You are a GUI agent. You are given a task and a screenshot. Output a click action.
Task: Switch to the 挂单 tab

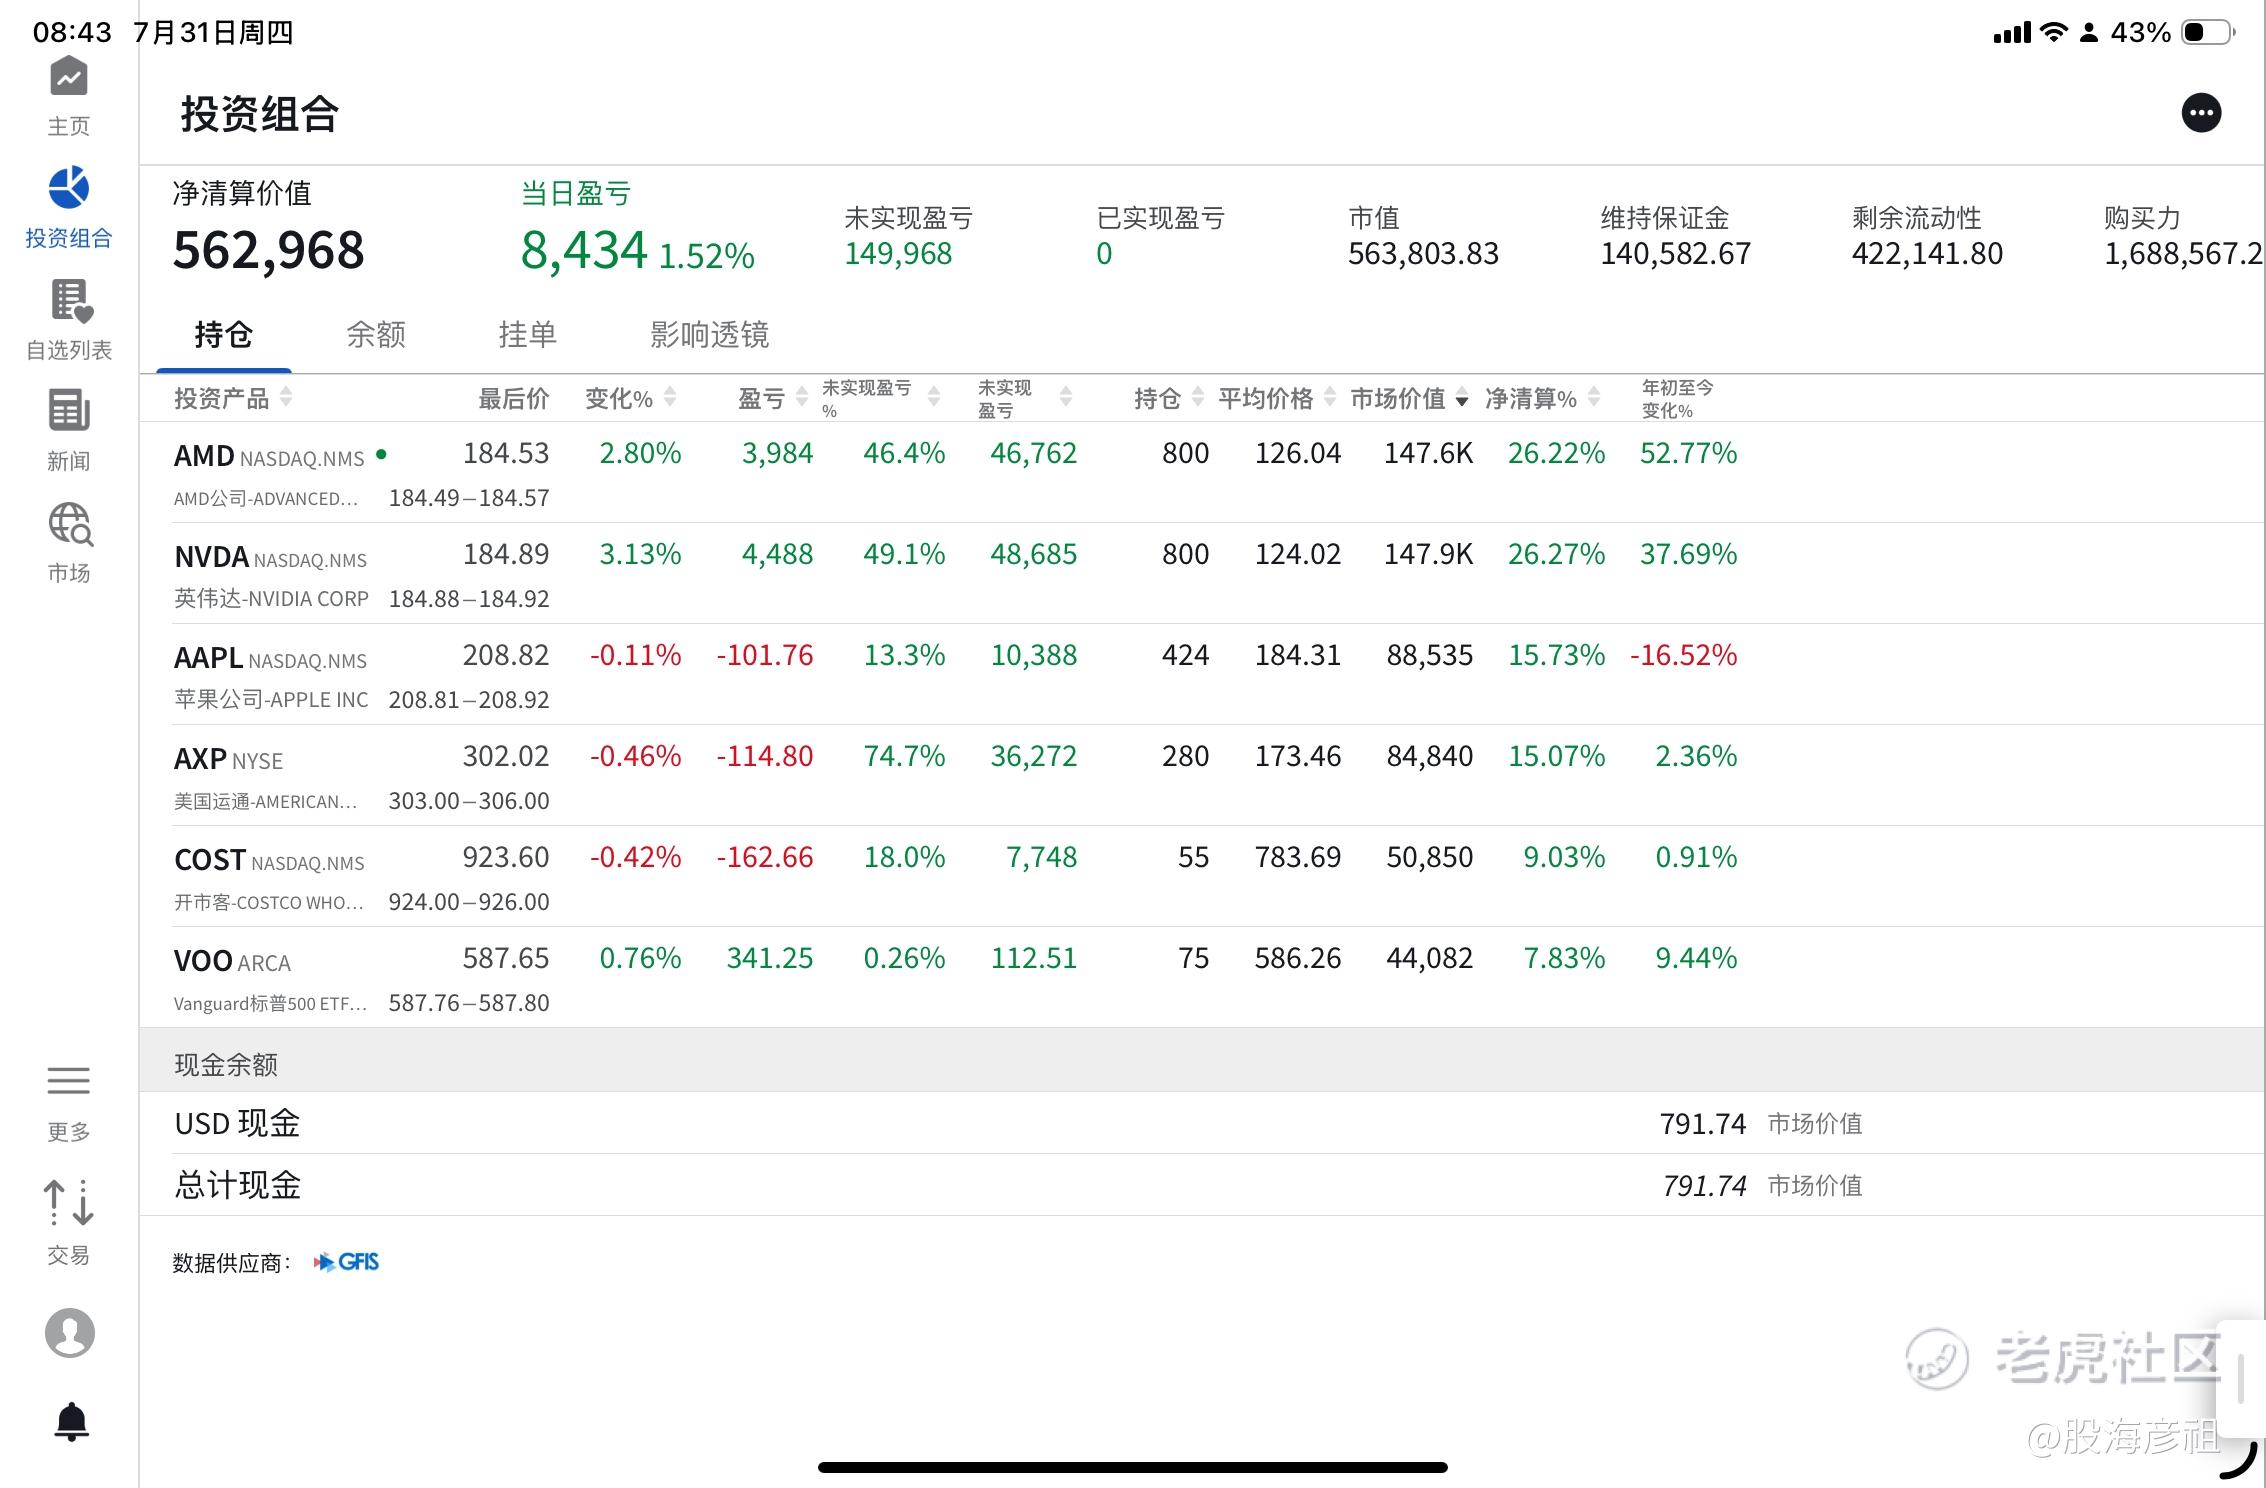[x=527, y=335]
